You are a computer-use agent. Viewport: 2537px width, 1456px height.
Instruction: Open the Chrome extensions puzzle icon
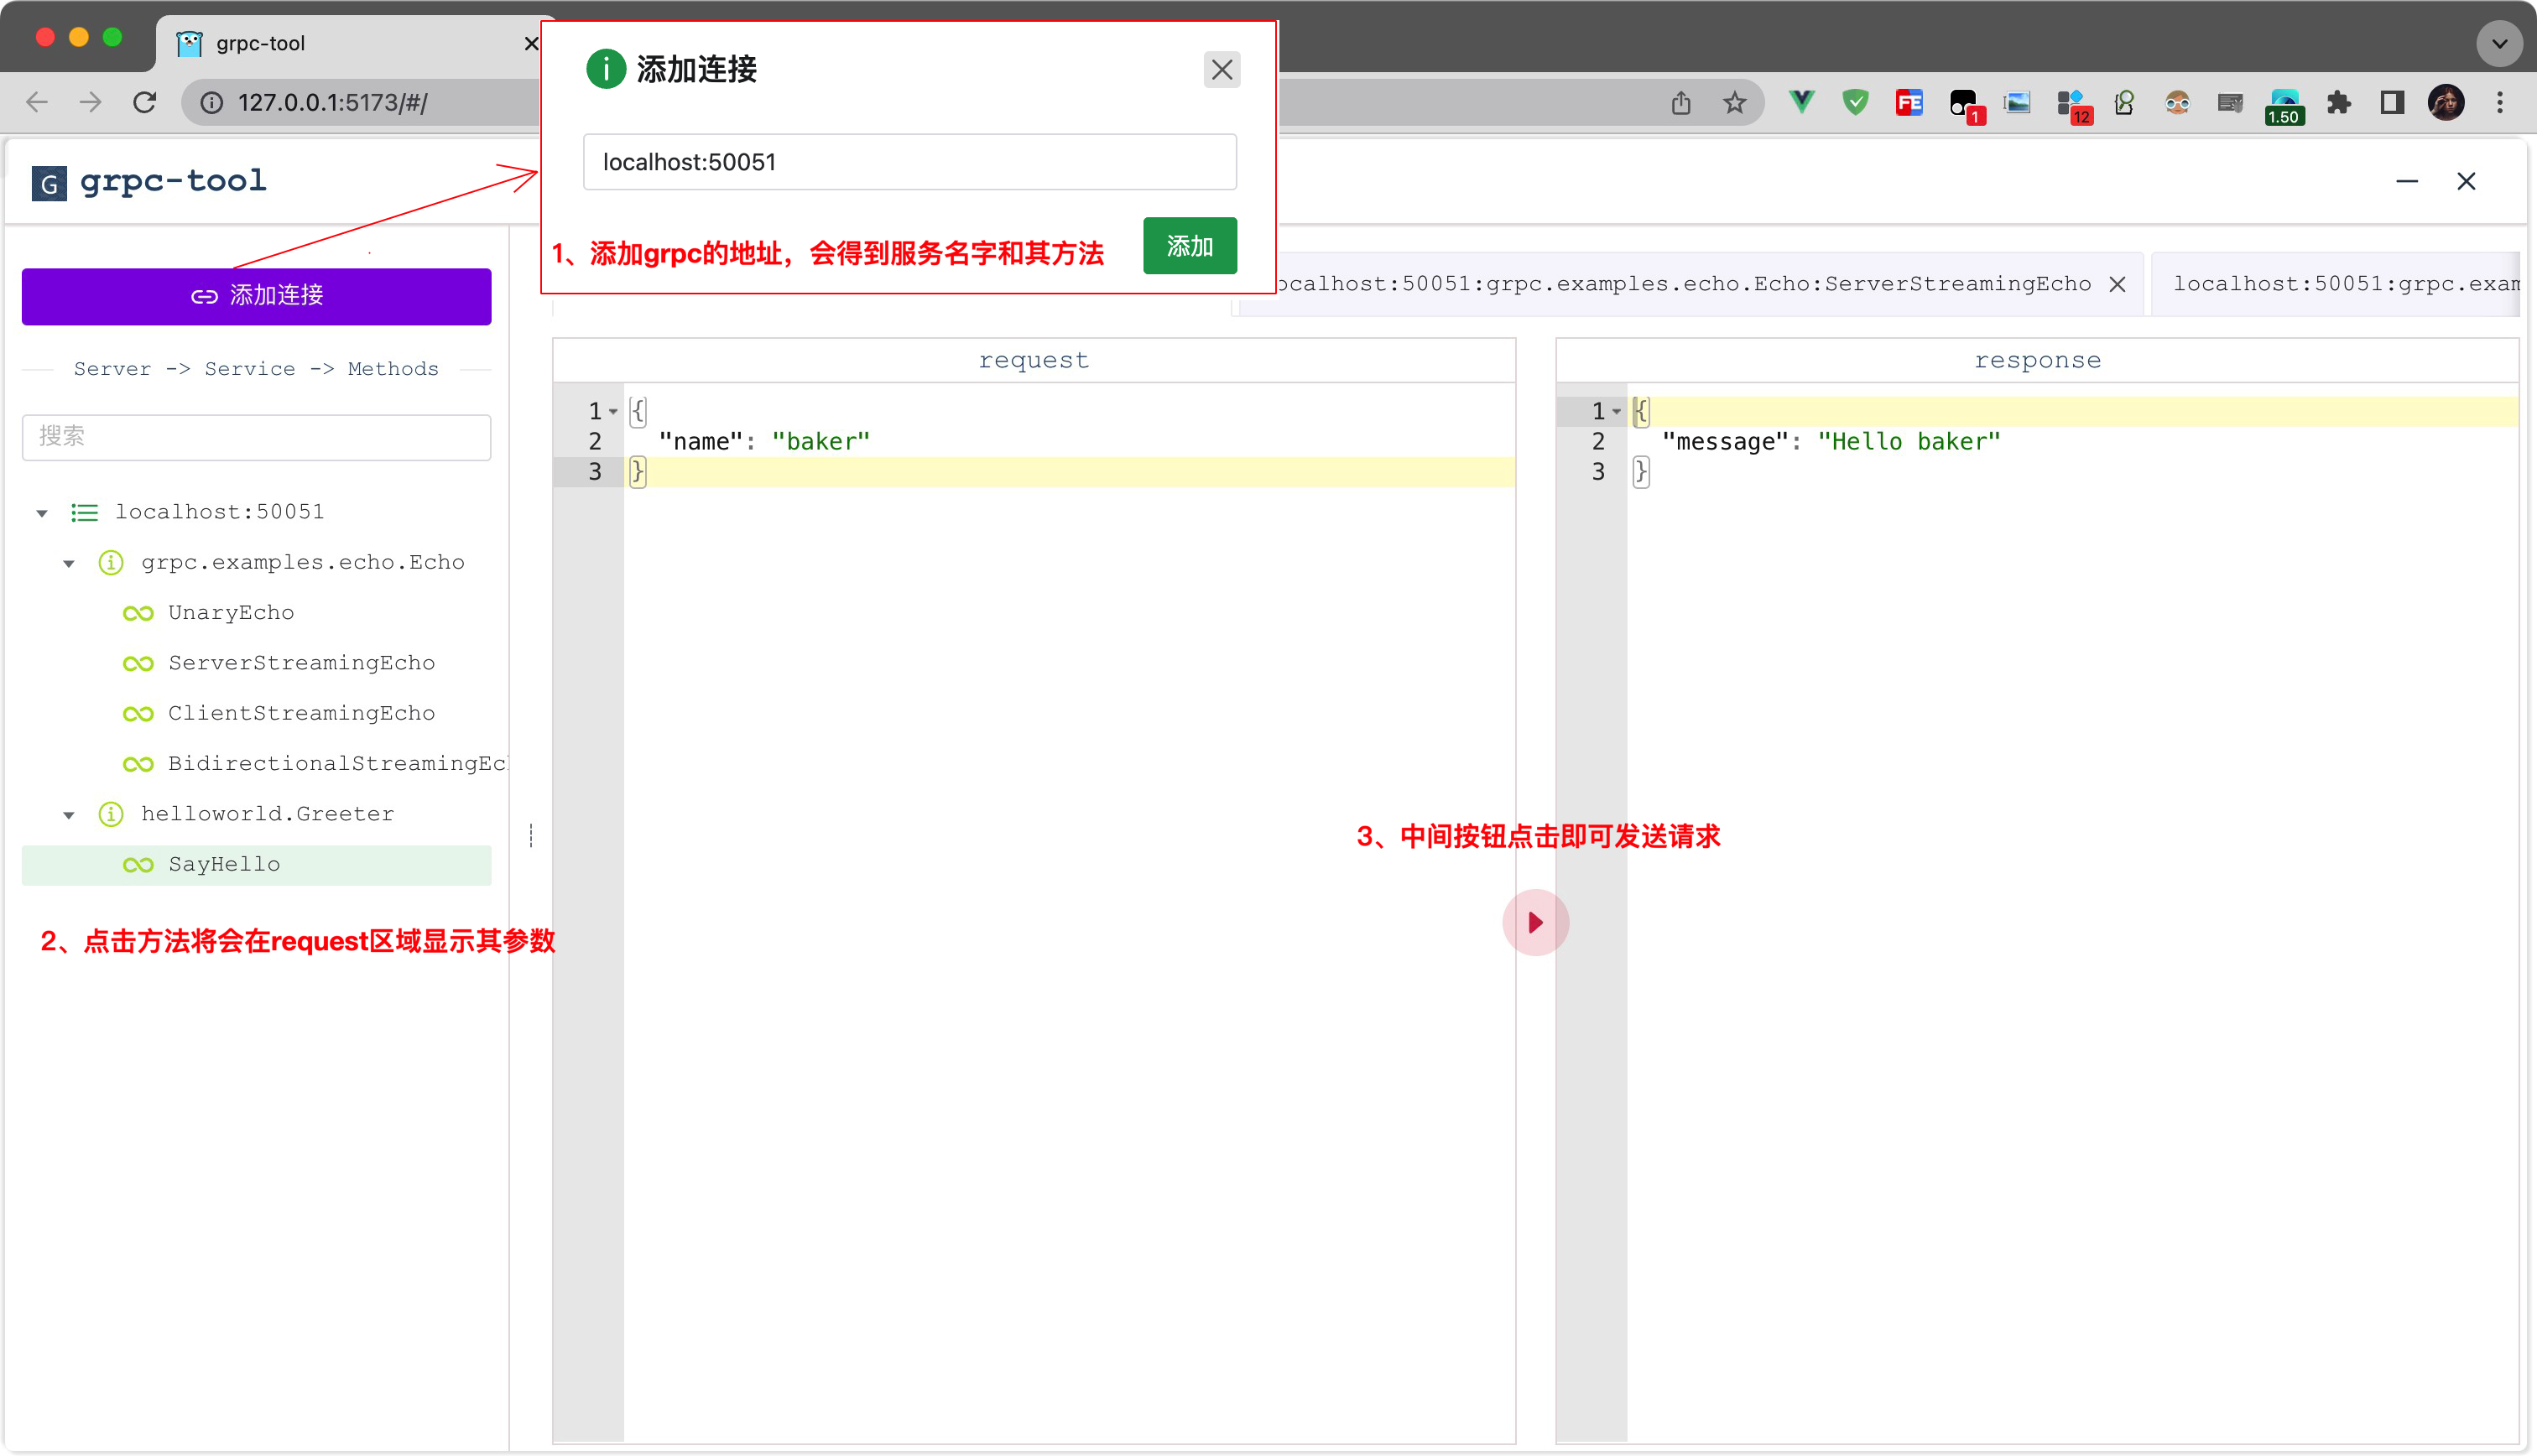(2338, 102)
